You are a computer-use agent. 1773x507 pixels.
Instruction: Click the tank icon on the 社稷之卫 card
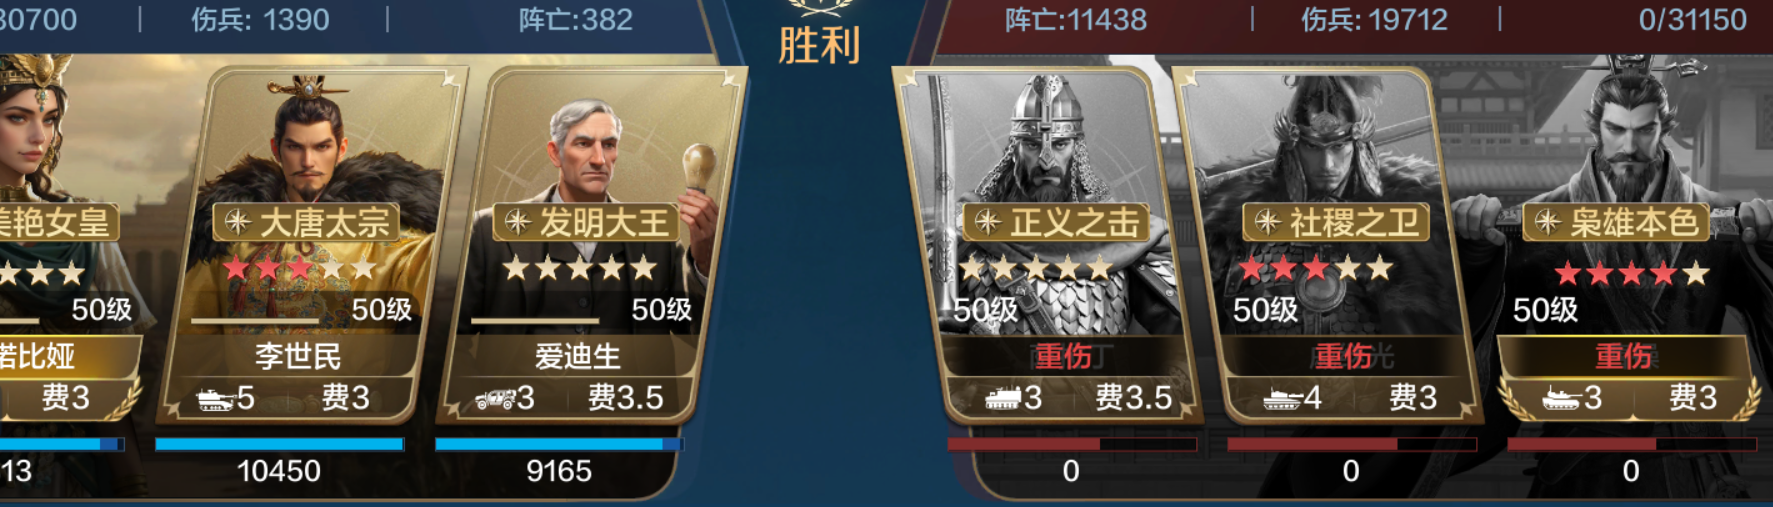click(x=1283, y=399)
